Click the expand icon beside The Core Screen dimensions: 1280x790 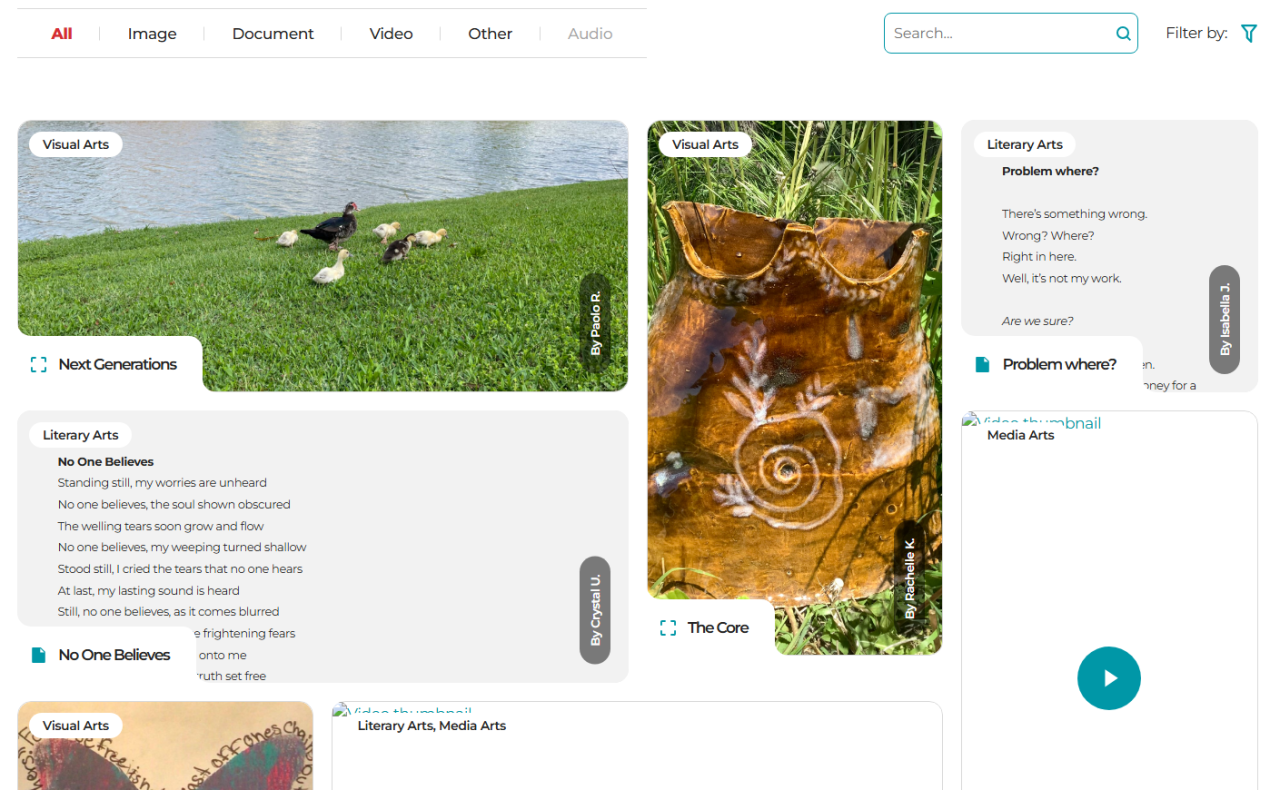[668, 628]
